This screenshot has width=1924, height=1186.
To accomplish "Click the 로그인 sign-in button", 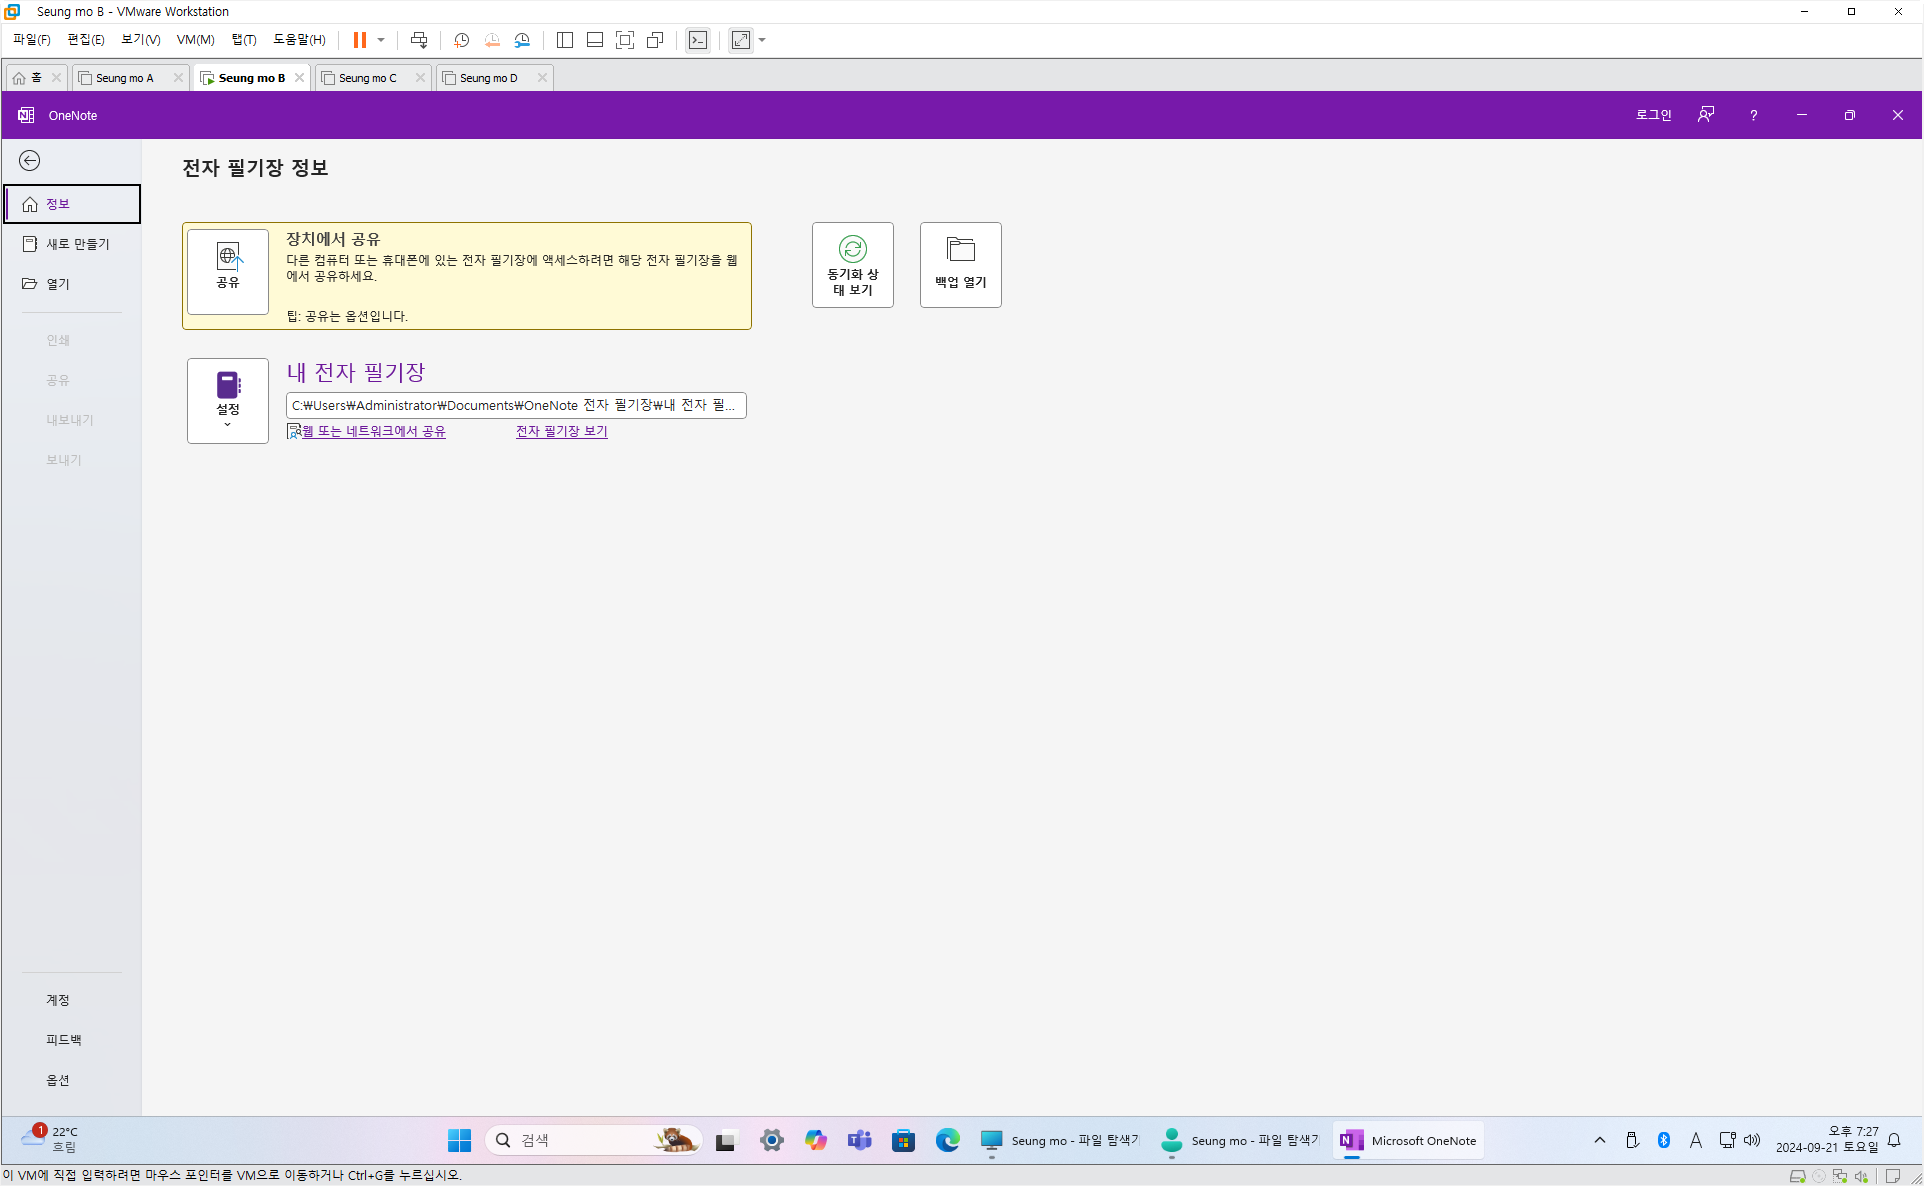I will (1653, 115).
